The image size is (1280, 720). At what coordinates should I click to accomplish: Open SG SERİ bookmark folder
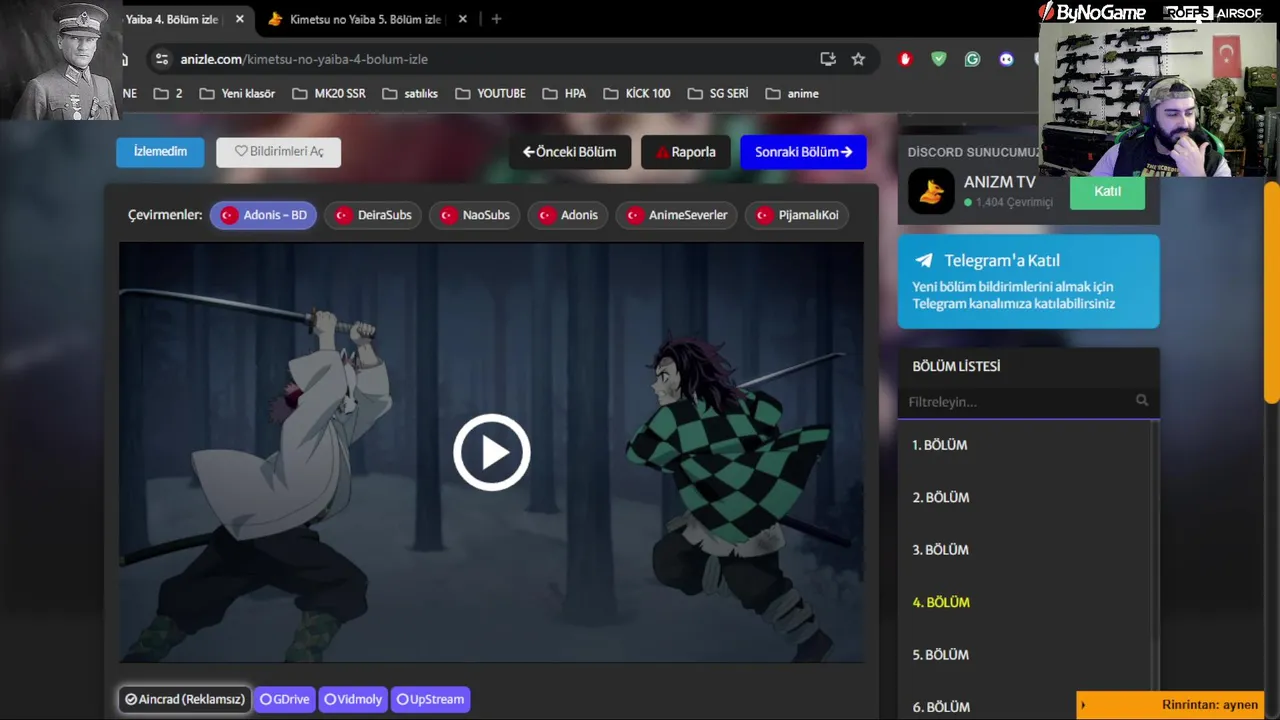[x=718, y=93]
